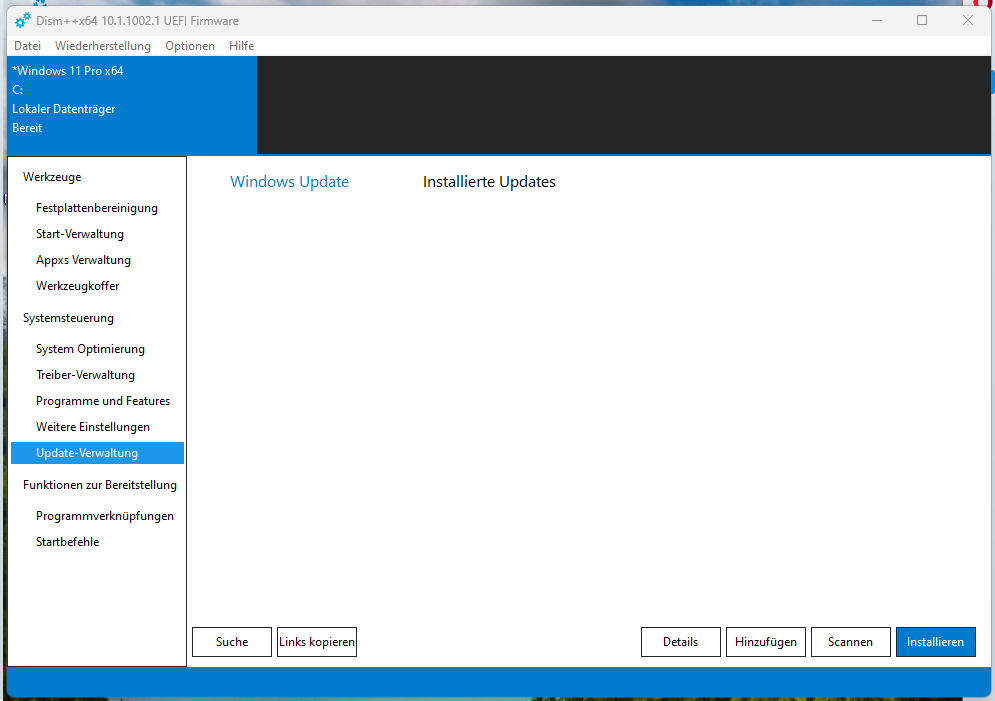
Task: Click the Suche button
Action: click(232, 642)
